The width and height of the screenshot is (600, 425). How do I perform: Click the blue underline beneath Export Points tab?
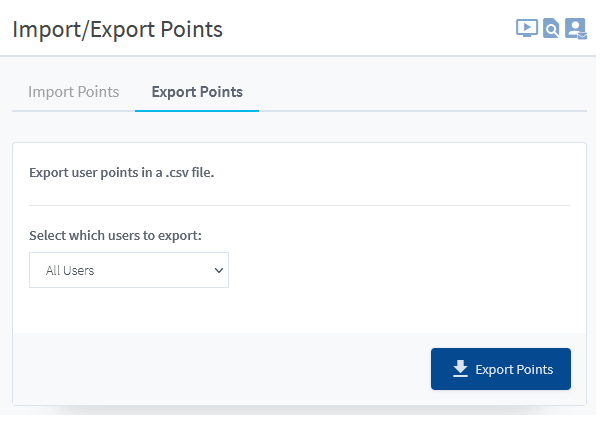pos(197,111)
